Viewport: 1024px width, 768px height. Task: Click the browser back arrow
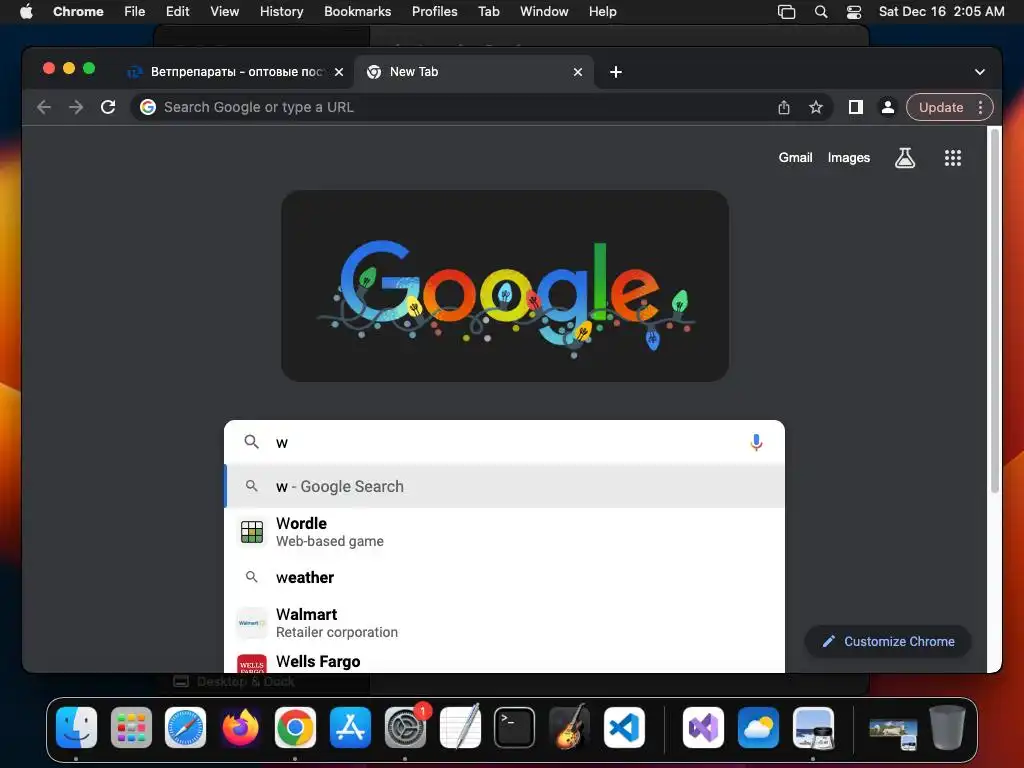click(x=44, y=107)
